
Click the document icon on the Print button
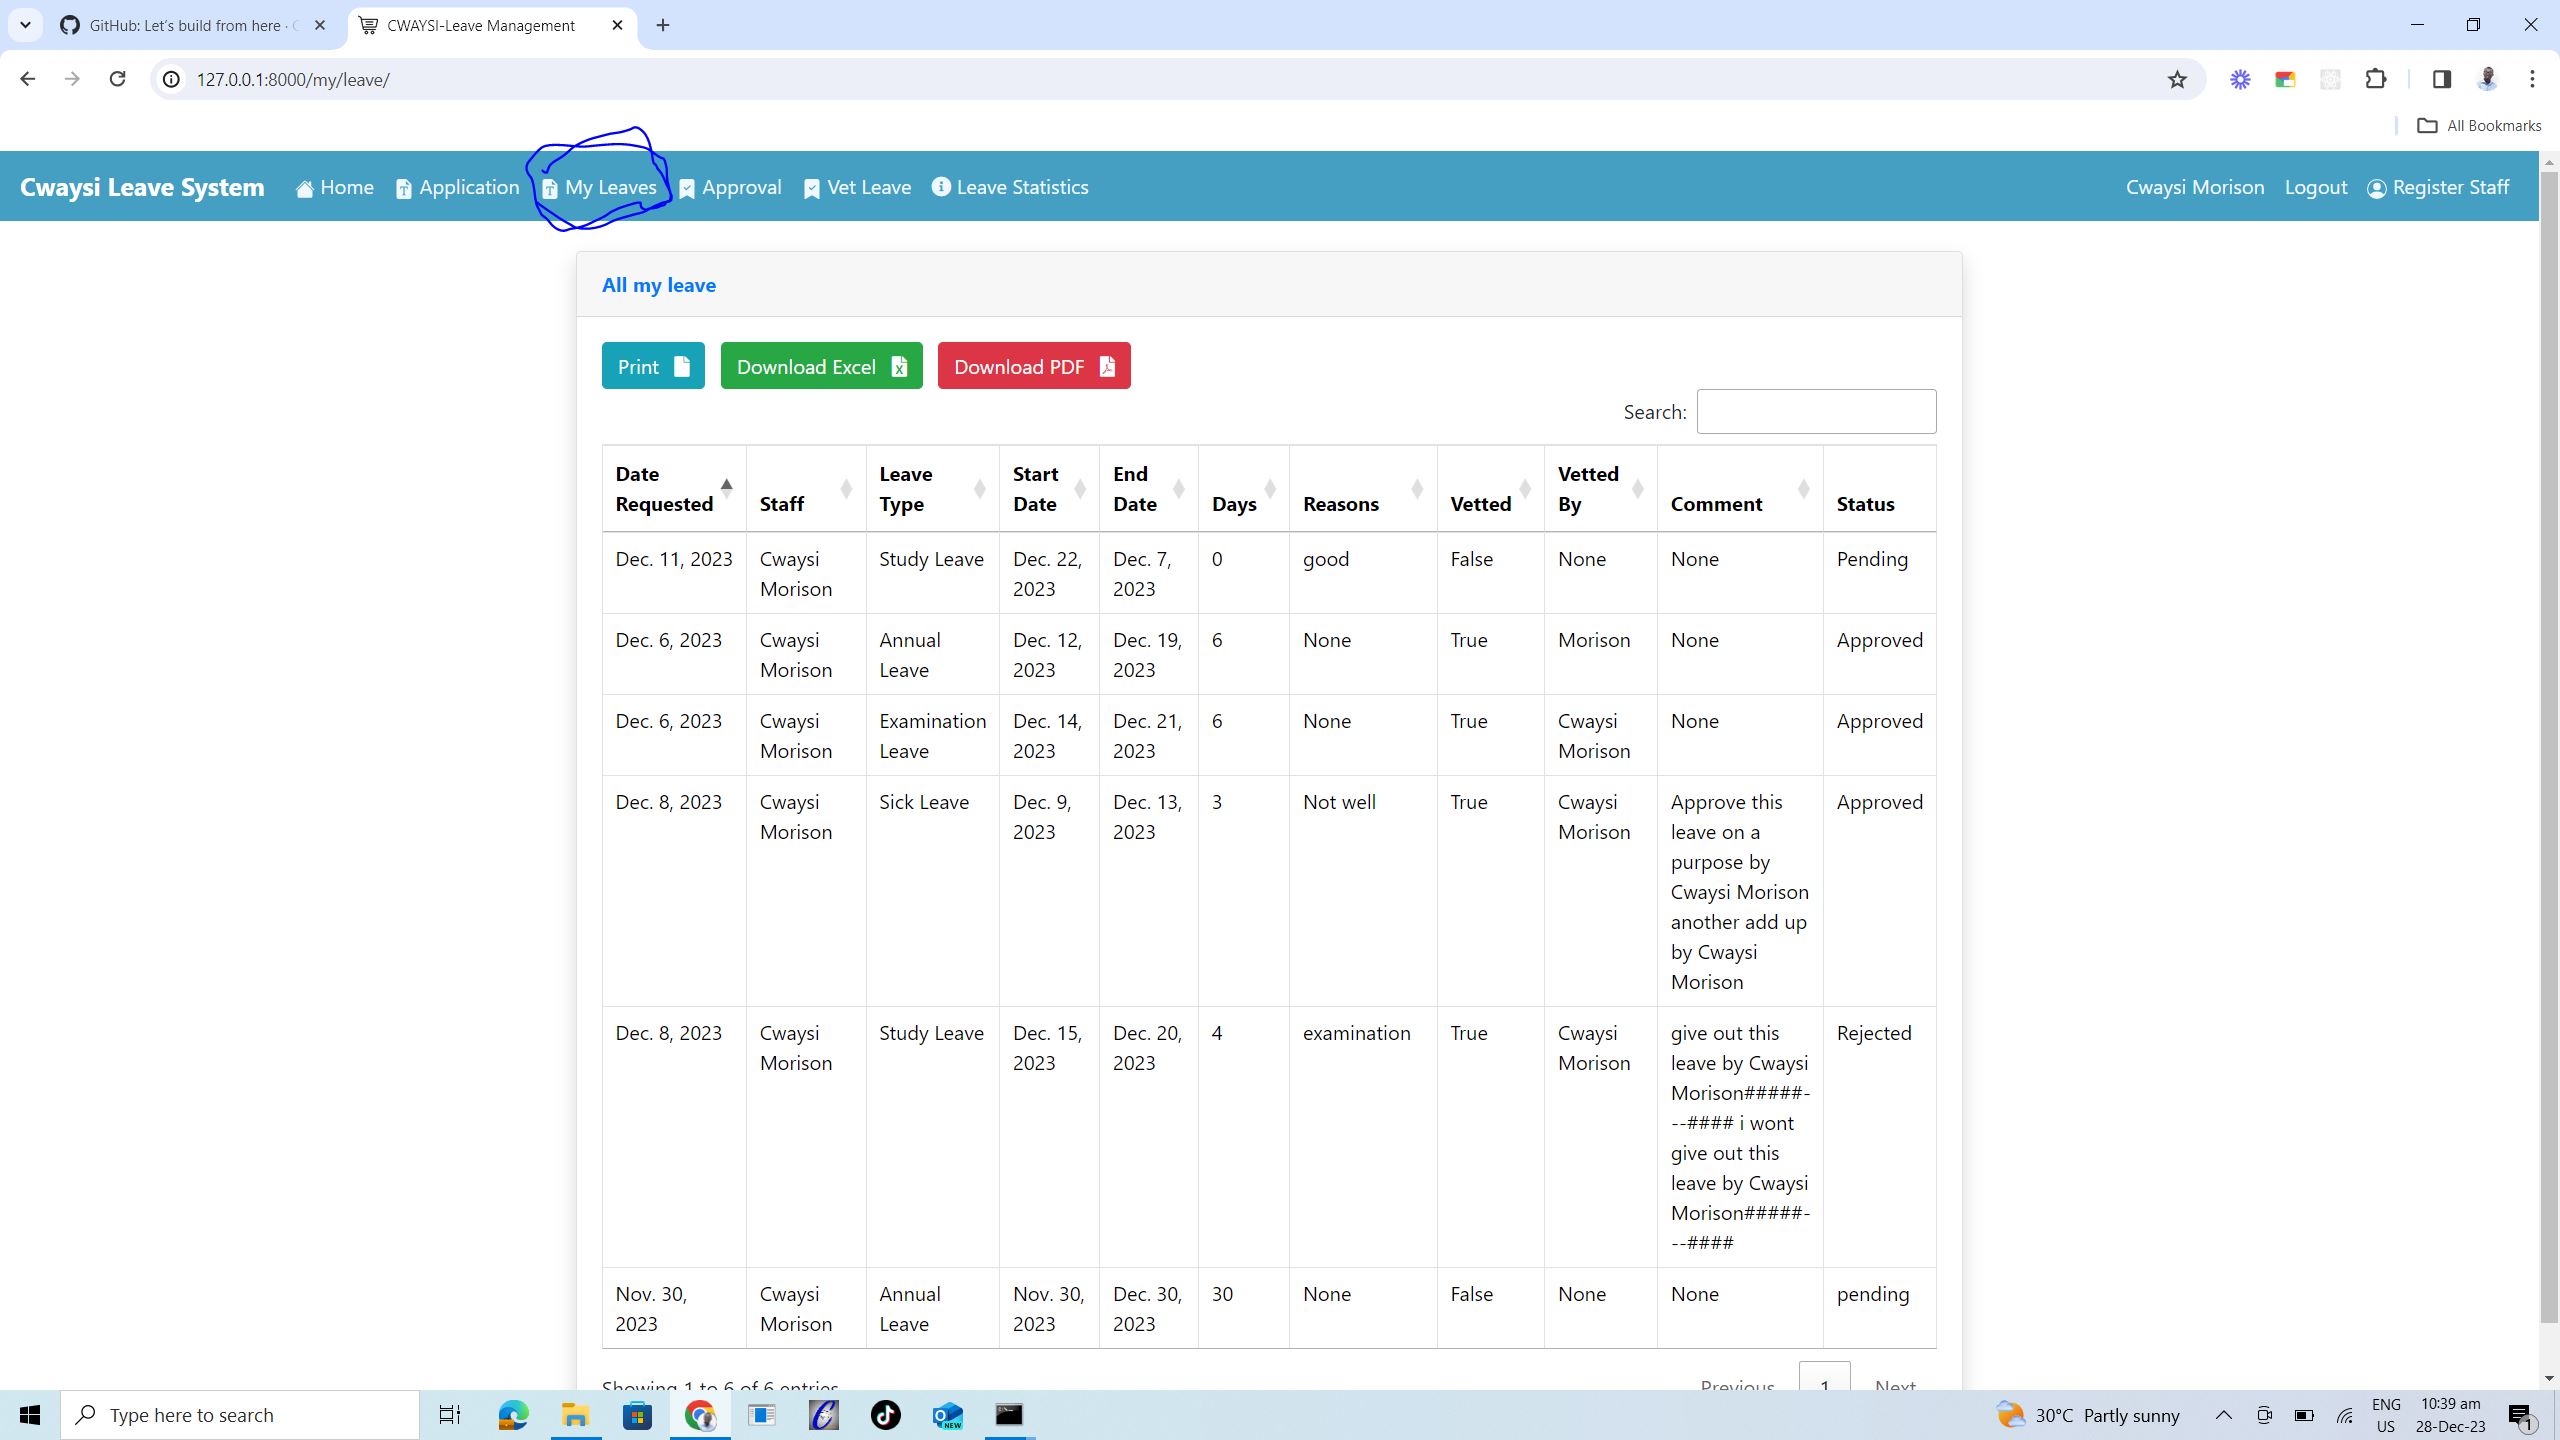(x=681, y=365)
